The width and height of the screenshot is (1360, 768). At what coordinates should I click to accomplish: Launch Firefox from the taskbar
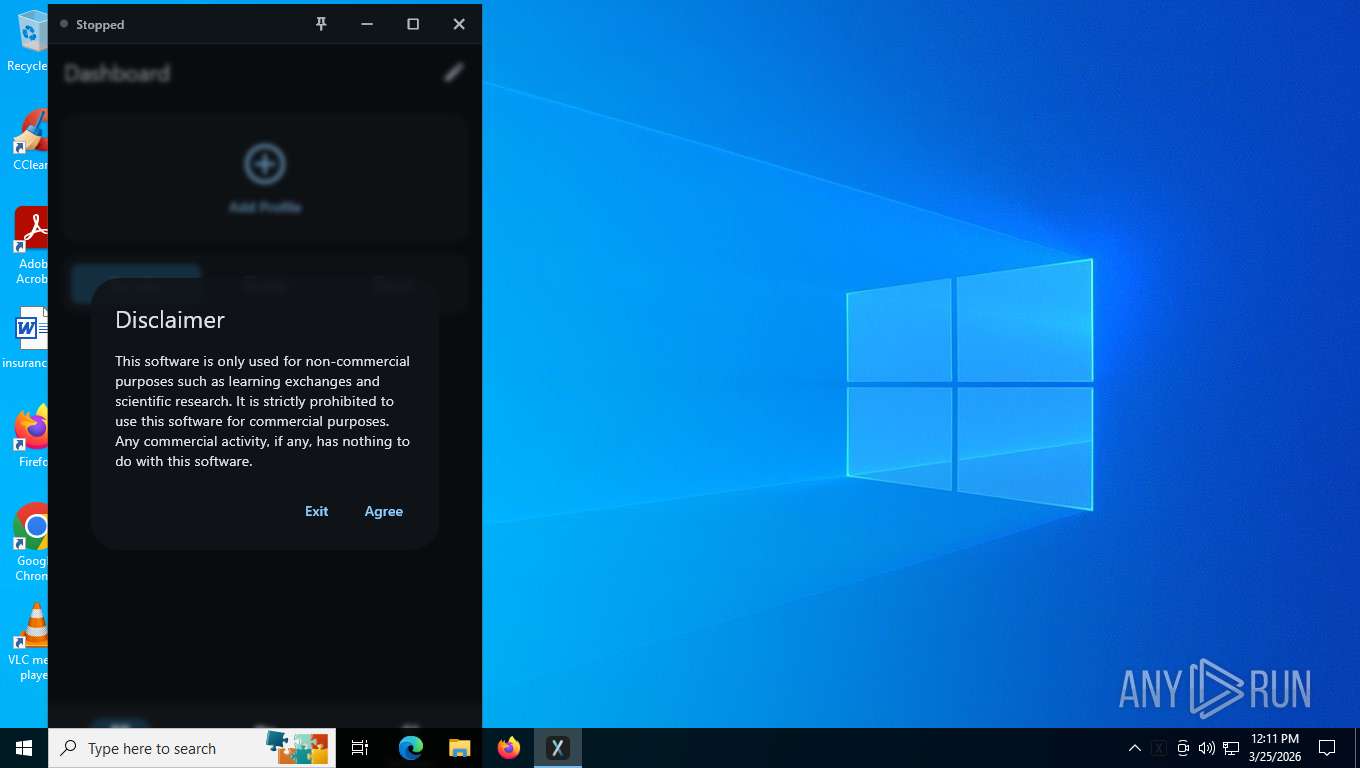point(509,748)
